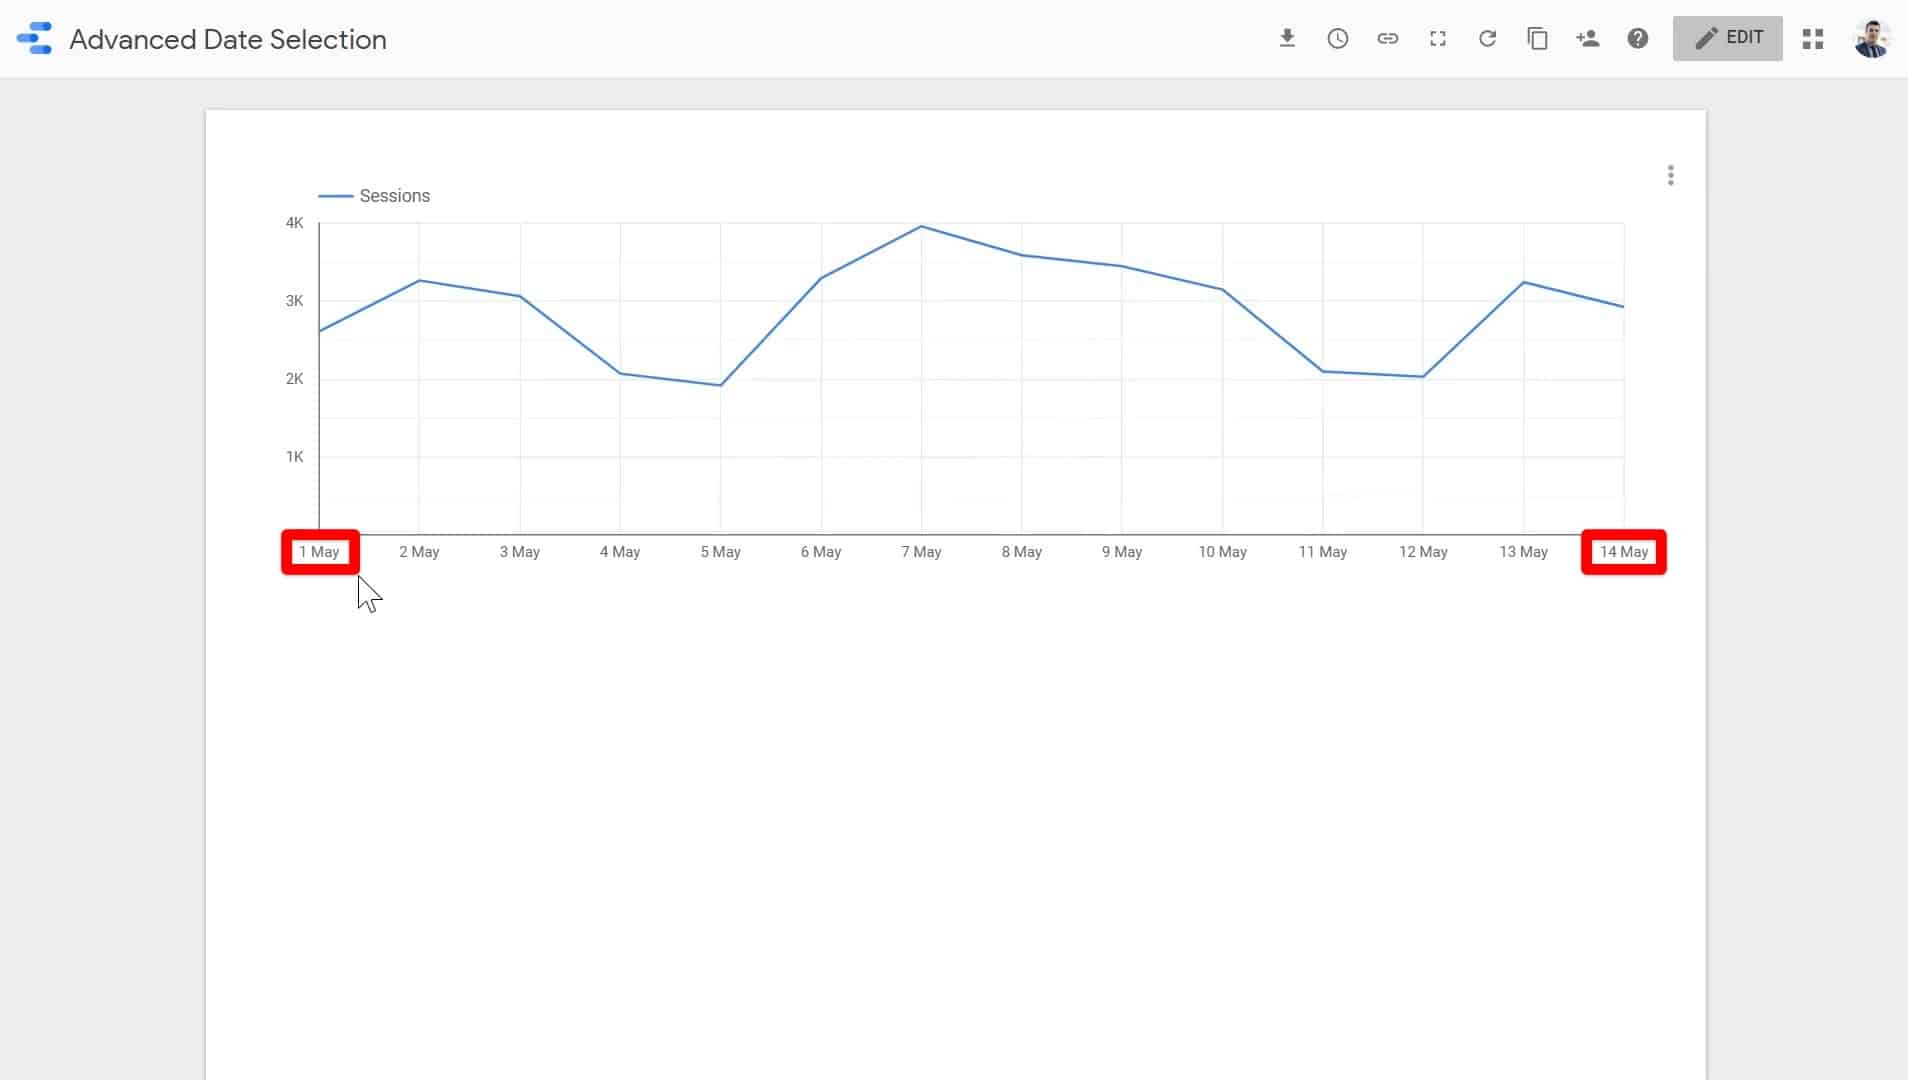This screenshot has height=1080, width=1908.
Task: Click the highlighted 14 May axis label
Action: click(1622, 552)
